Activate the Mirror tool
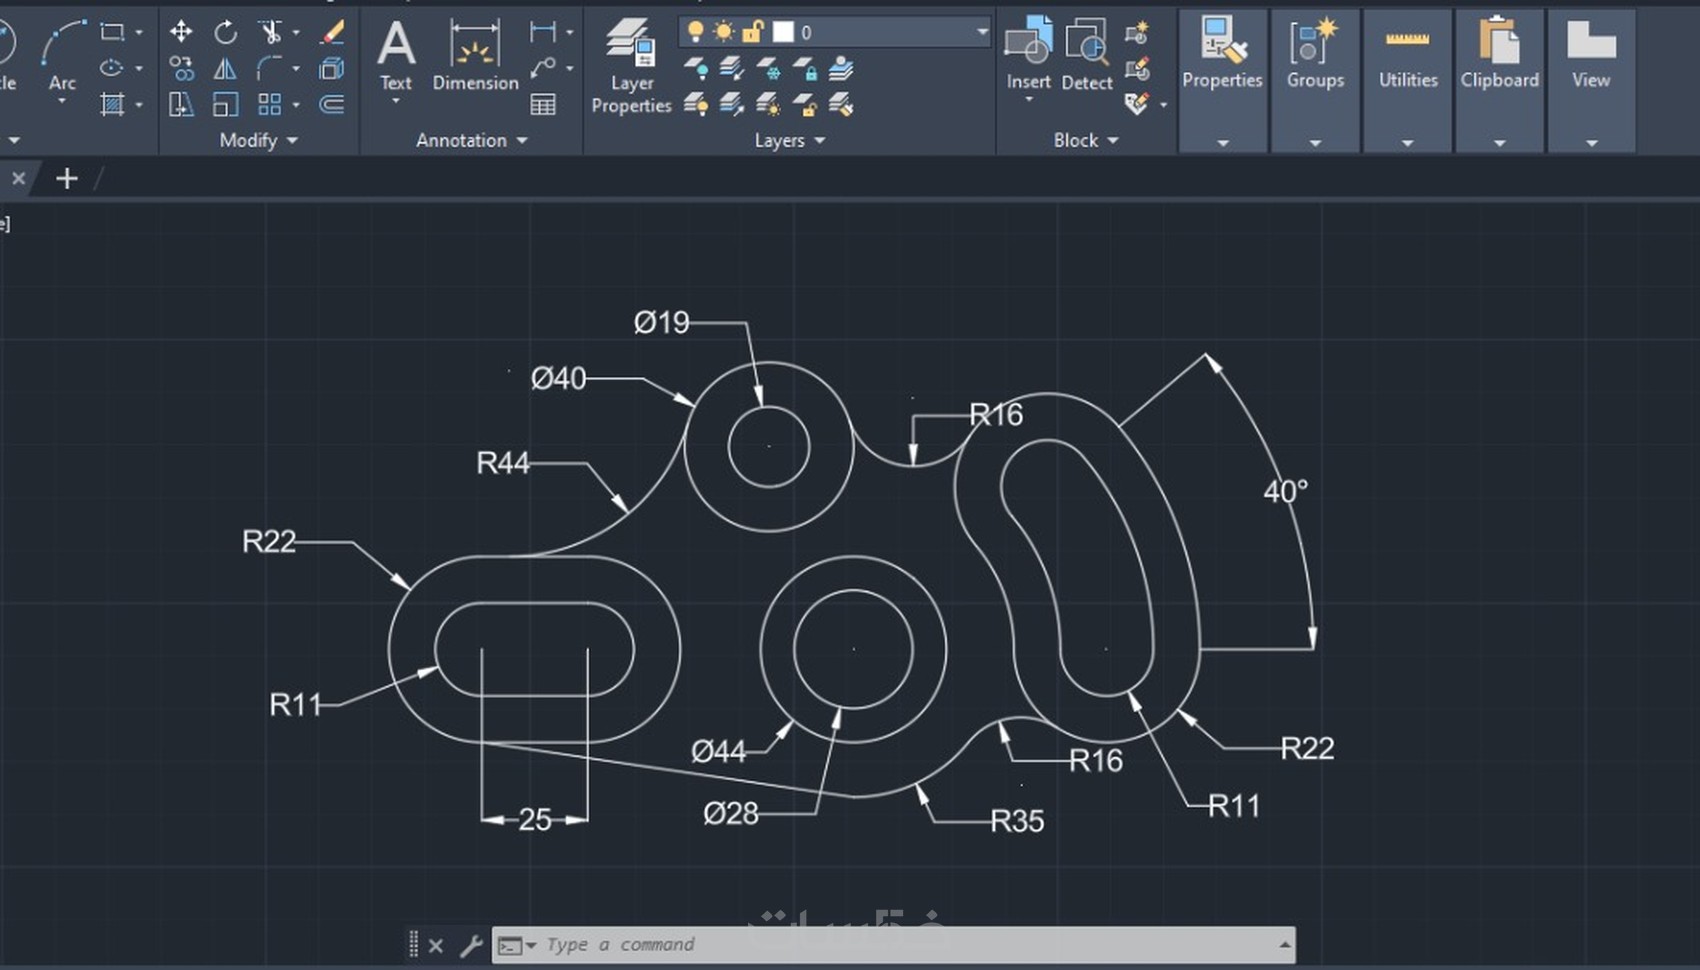 click(x=226, y=69)
